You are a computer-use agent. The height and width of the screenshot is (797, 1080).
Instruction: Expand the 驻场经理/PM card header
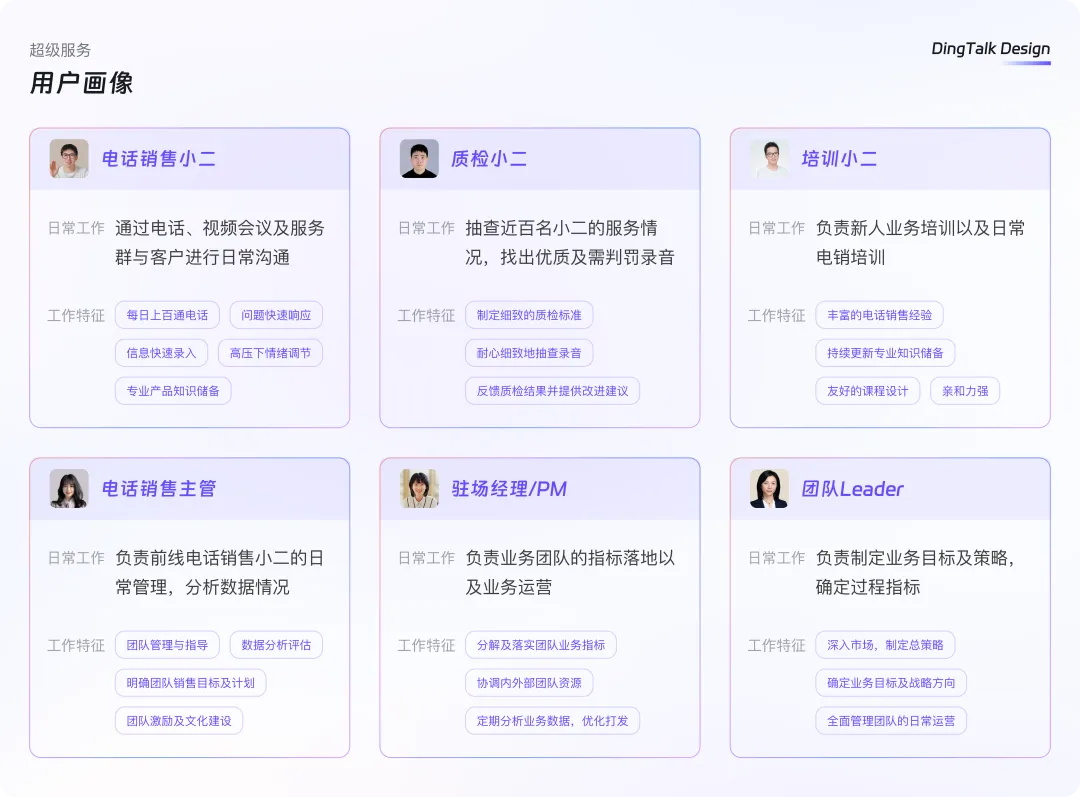[540, 488]
